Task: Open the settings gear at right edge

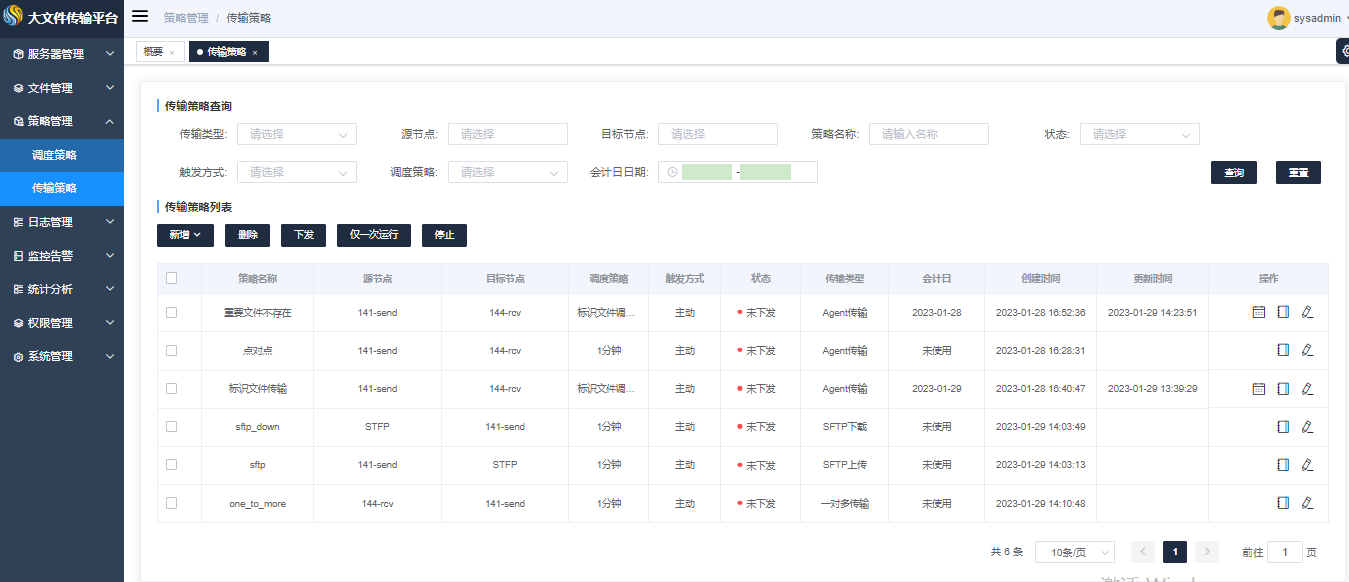Action: point(1342,52)
